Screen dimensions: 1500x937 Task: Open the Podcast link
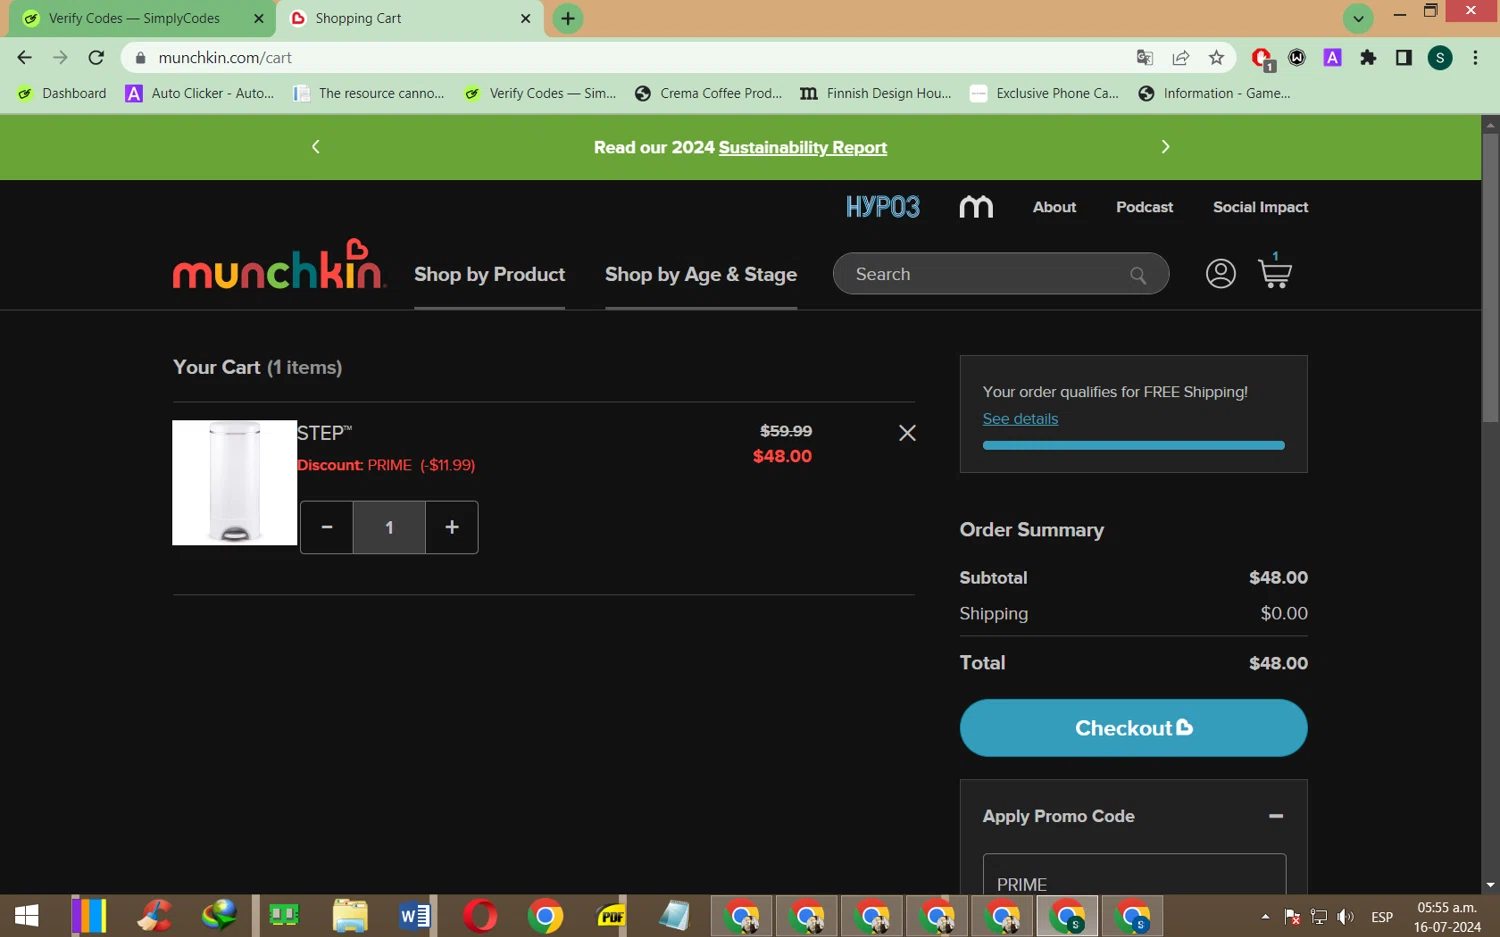1144,207
